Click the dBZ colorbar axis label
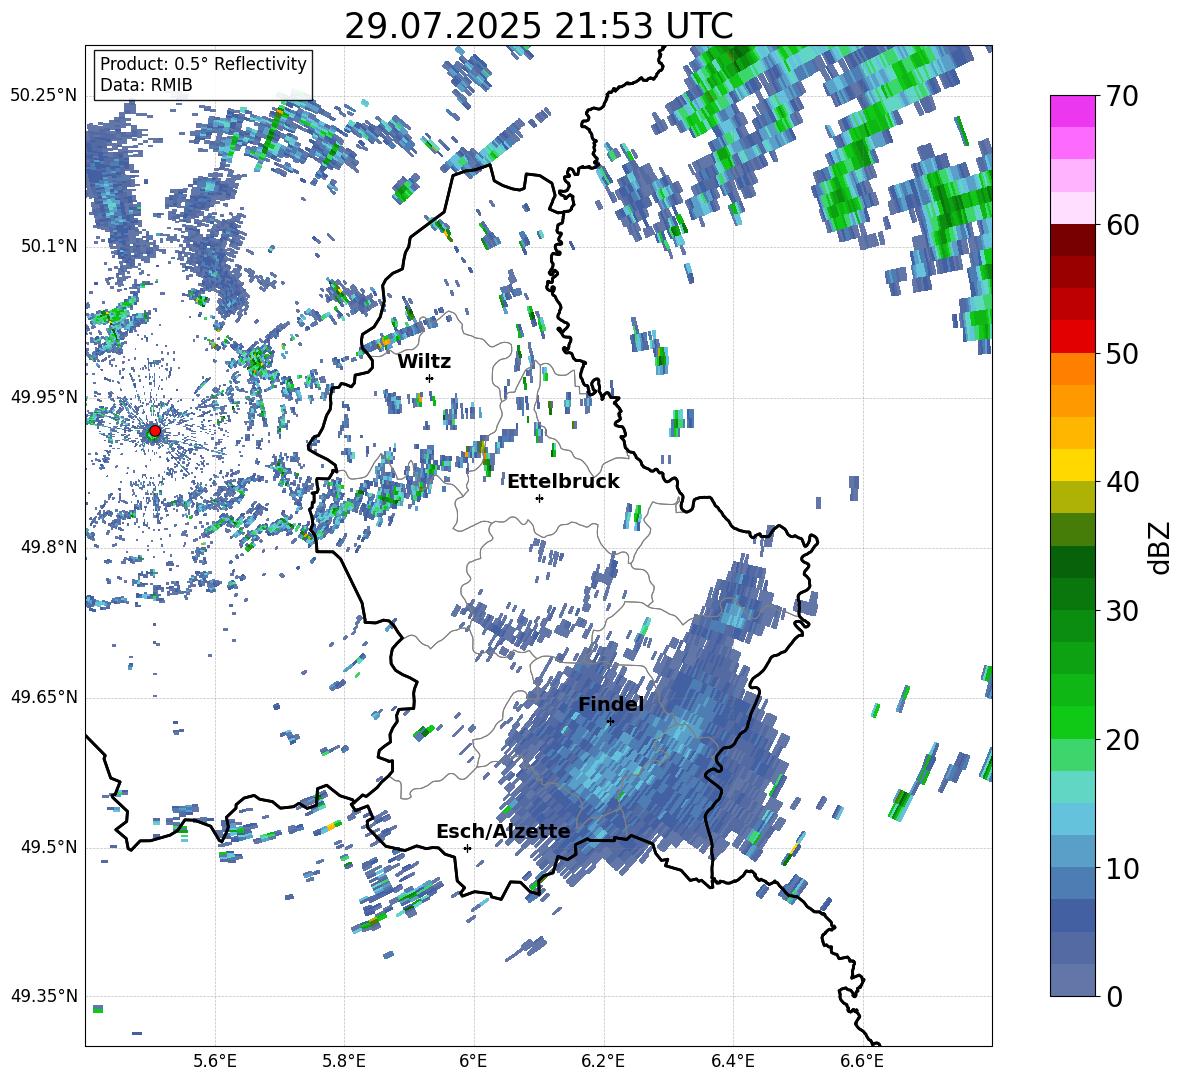 point(1161,547)
